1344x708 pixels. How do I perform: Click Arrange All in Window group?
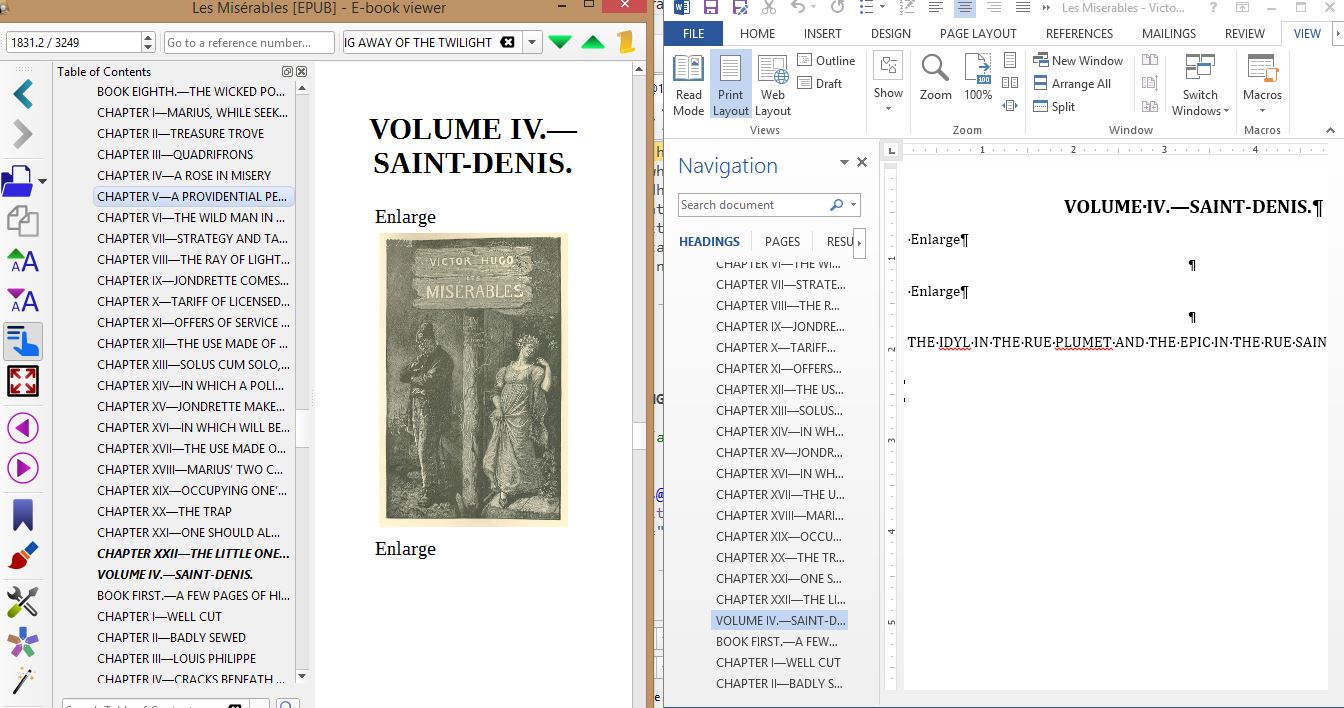pos(1072,84)
